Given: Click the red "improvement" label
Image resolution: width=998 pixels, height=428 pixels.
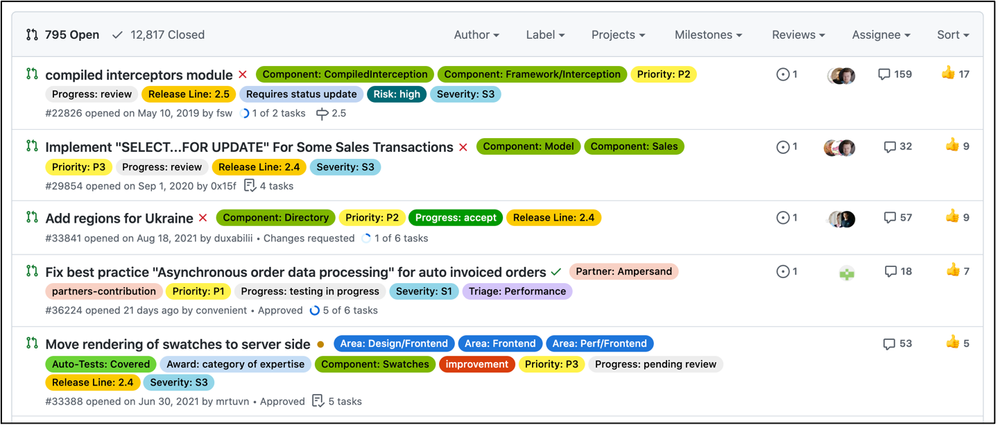Looking at the screenshot, I should click(x=476, y=364).
